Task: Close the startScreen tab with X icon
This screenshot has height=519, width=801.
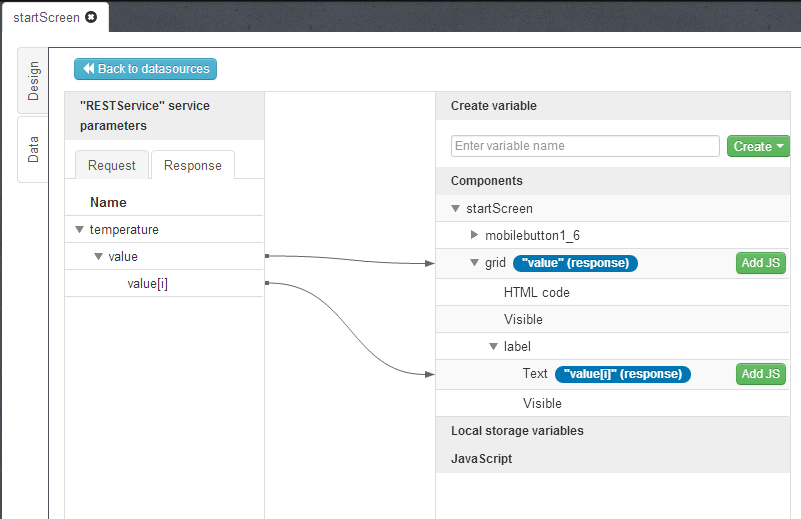Action: click(92, 18)
